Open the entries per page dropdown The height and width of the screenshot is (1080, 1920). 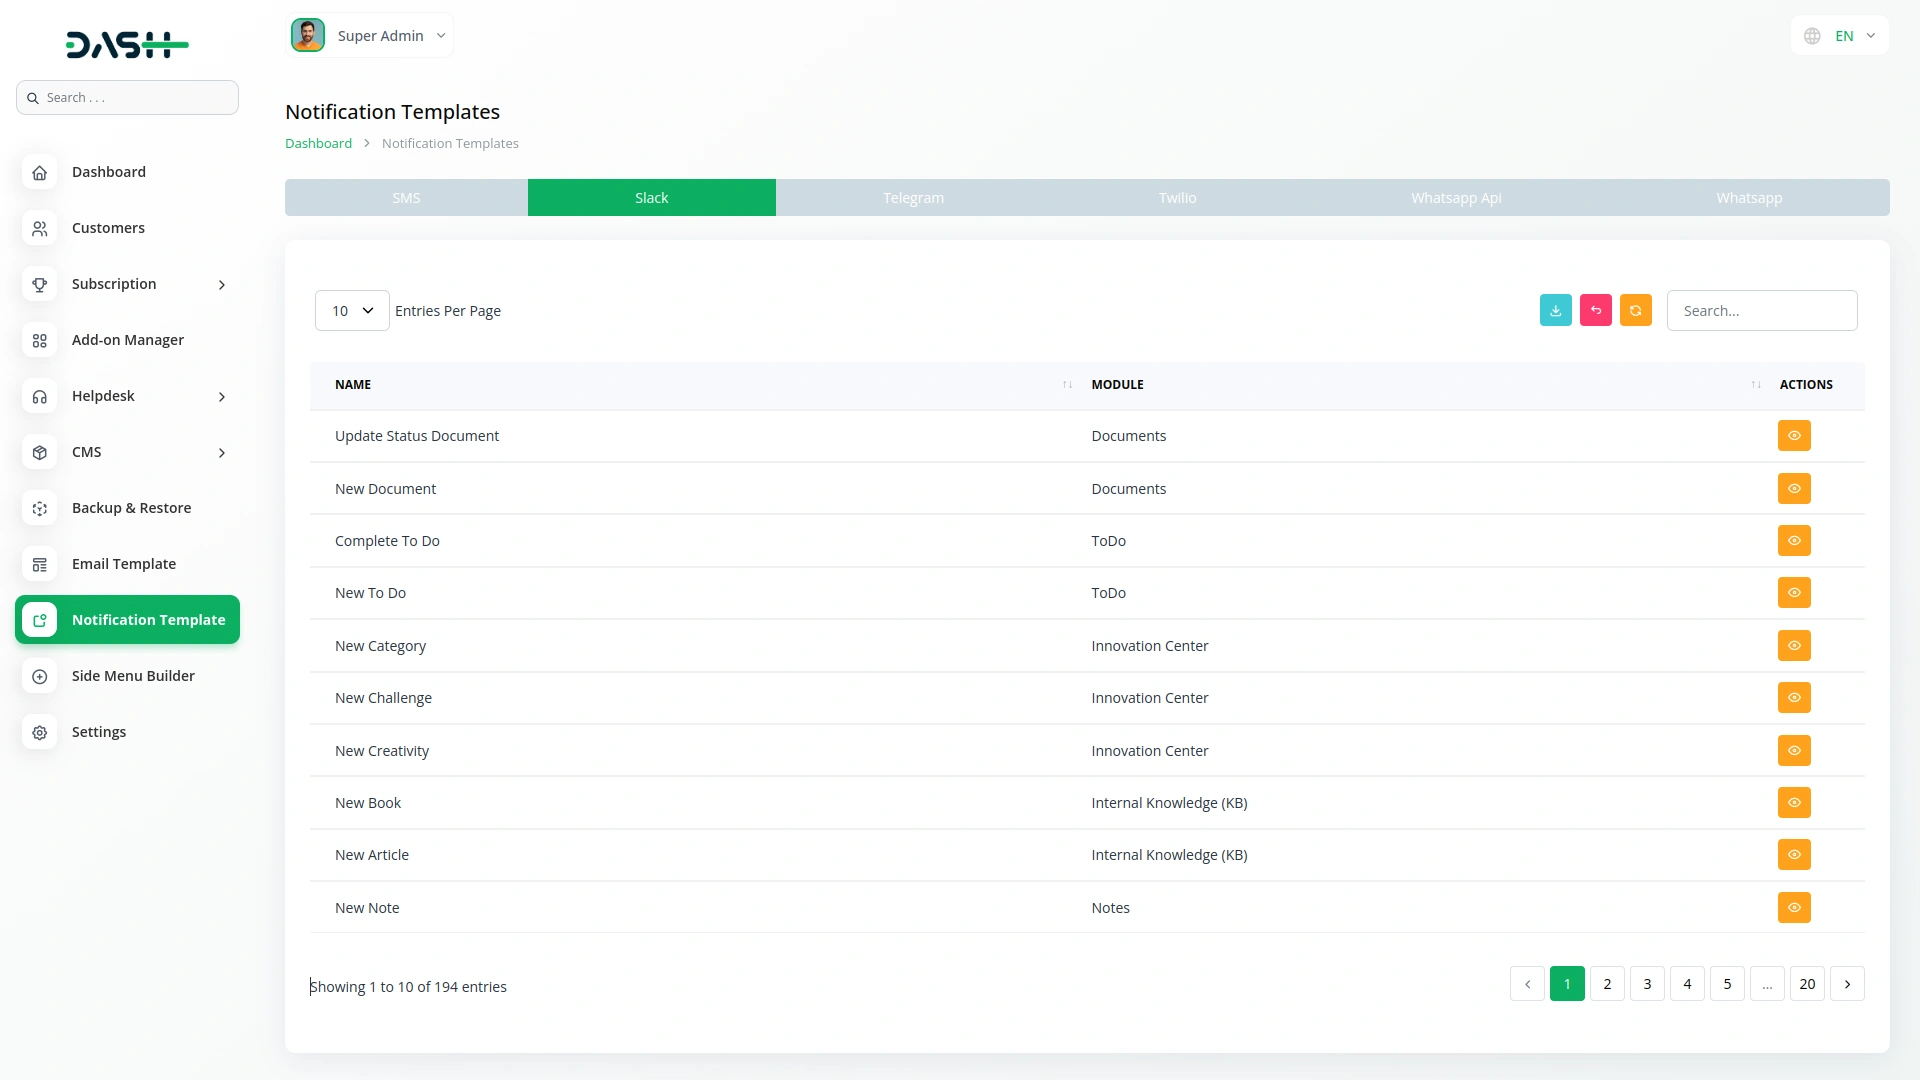pyautogui.click(x=352, y=311)
